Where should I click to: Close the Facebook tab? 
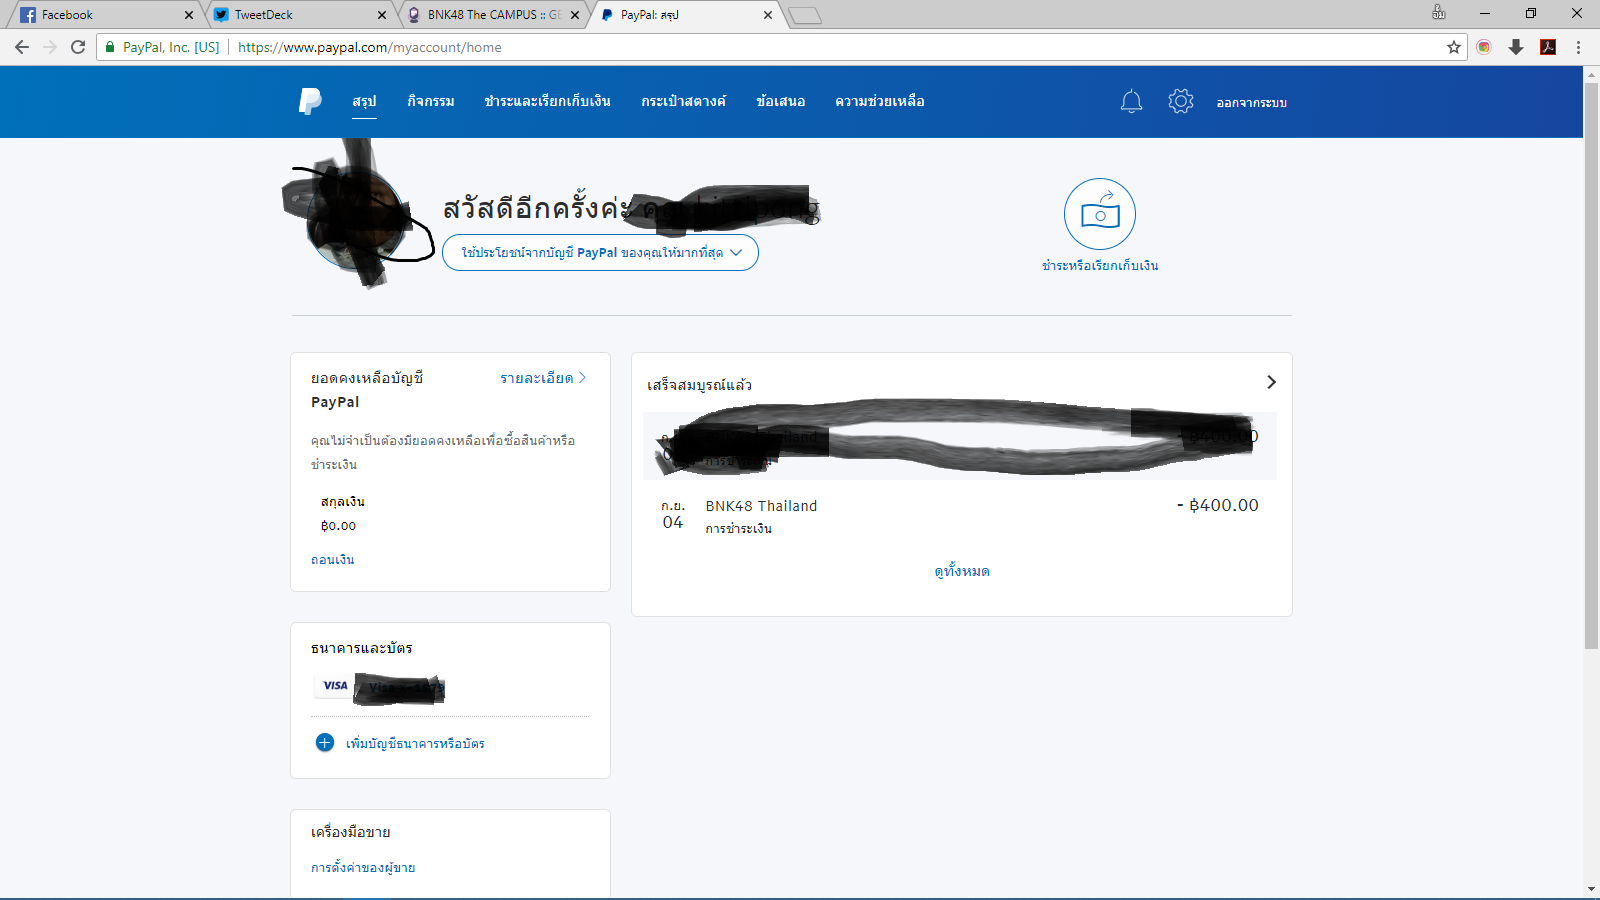(188, 15)
